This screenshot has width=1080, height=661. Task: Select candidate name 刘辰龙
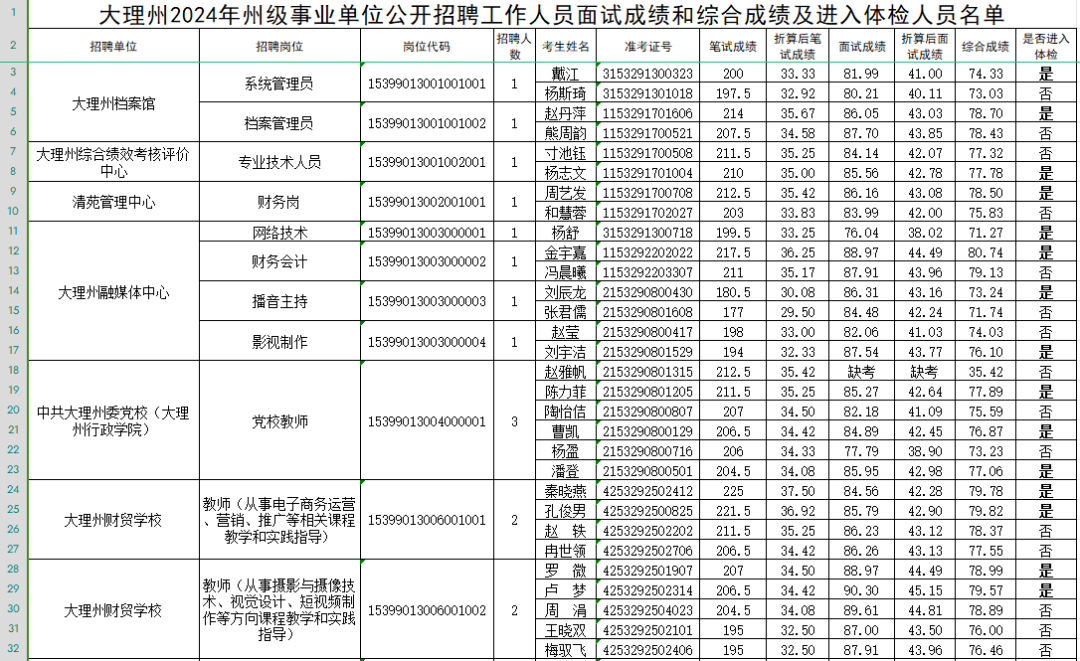[565, 292]
